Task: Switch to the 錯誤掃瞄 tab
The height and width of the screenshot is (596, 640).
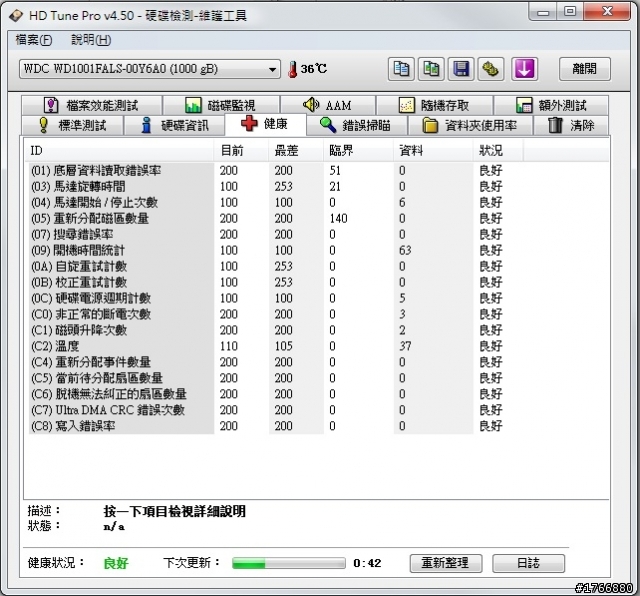Action: (x=356, y=125)
